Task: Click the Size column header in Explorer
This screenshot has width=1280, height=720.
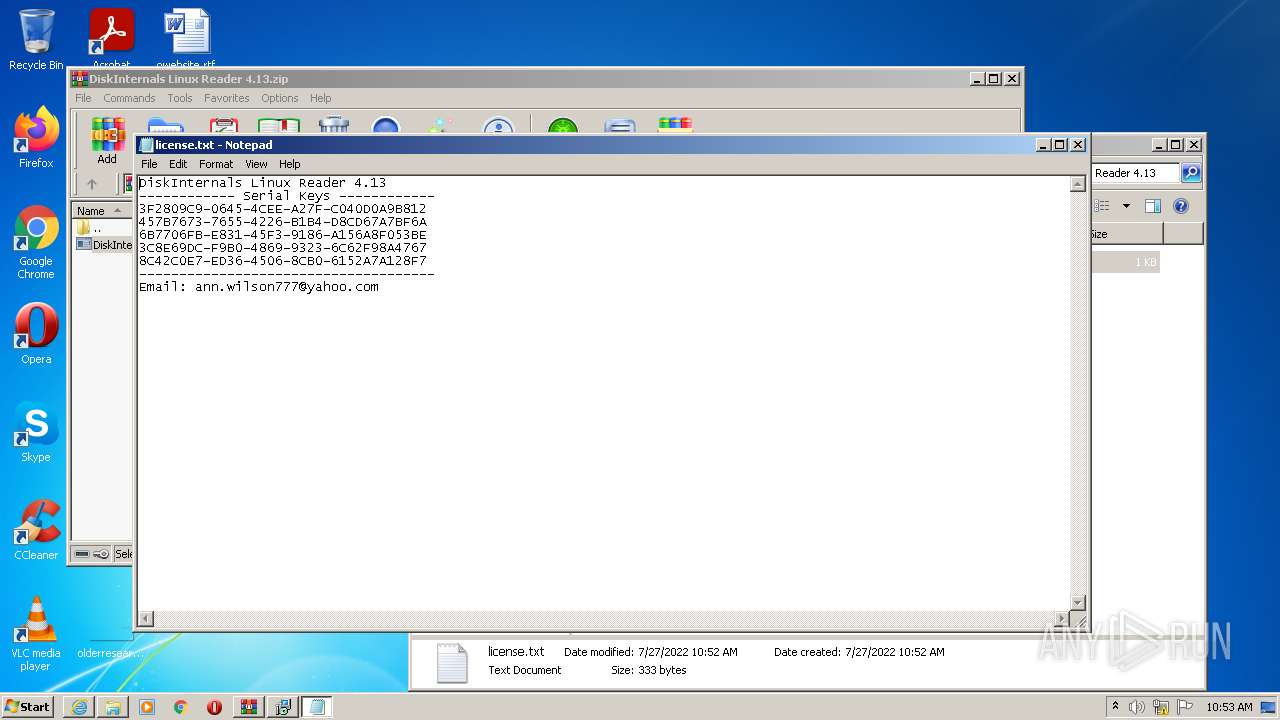Action: click(x=1126, y=234)
